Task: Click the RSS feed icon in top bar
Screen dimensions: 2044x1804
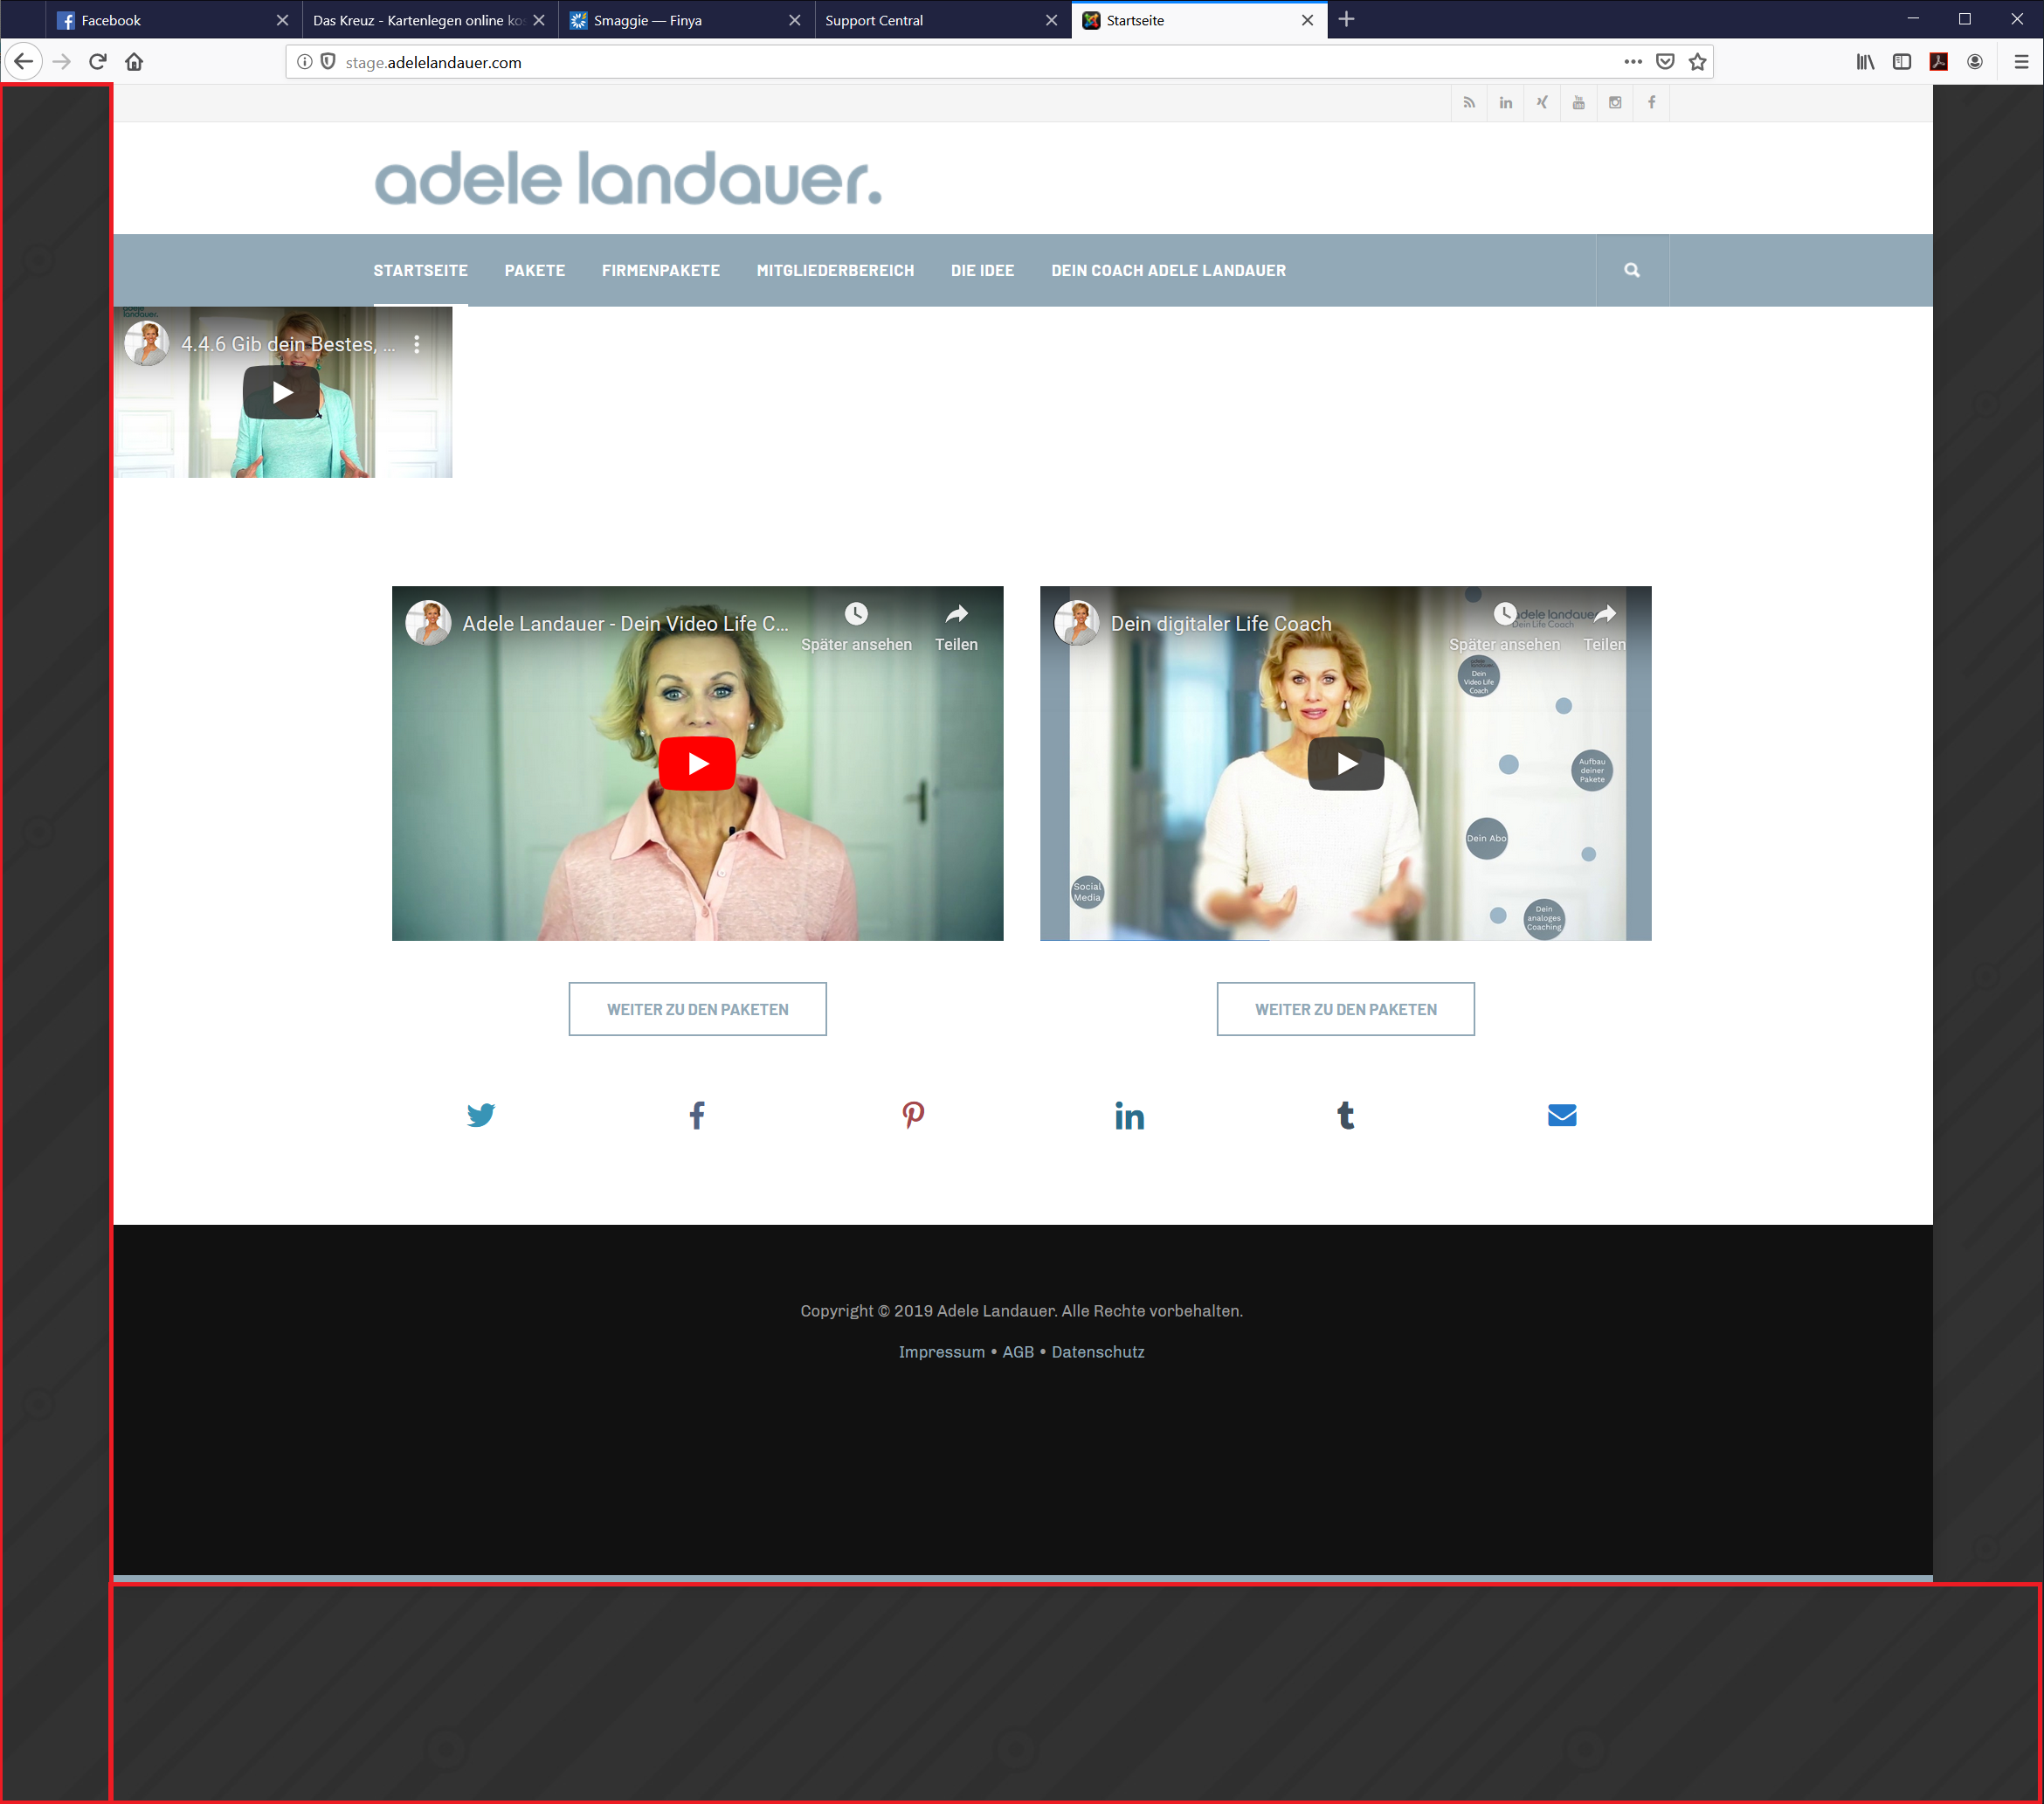Action: (x=1469, y=102)
